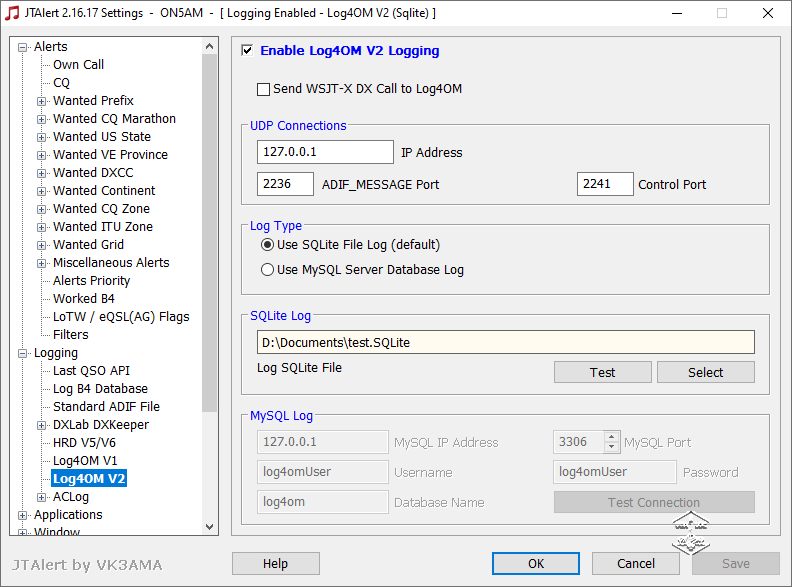This screenshot has height=587, width=792.
Task: Expand Wanted Continent node
Action: tap(41, 191)
